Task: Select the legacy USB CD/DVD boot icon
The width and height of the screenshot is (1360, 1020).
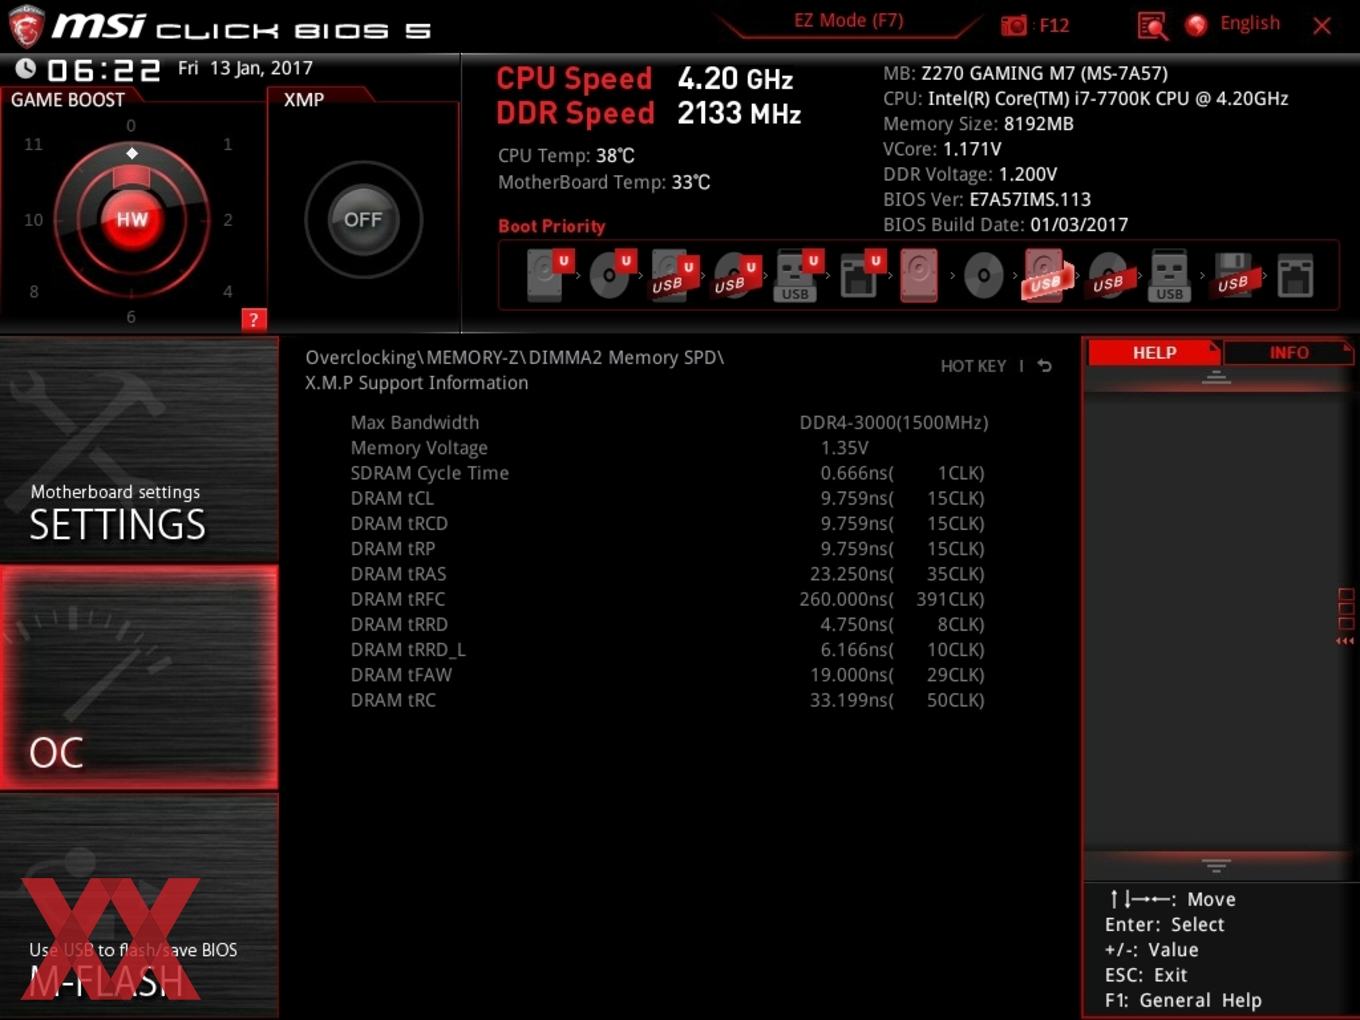Action: click(x=1109, y=275)
